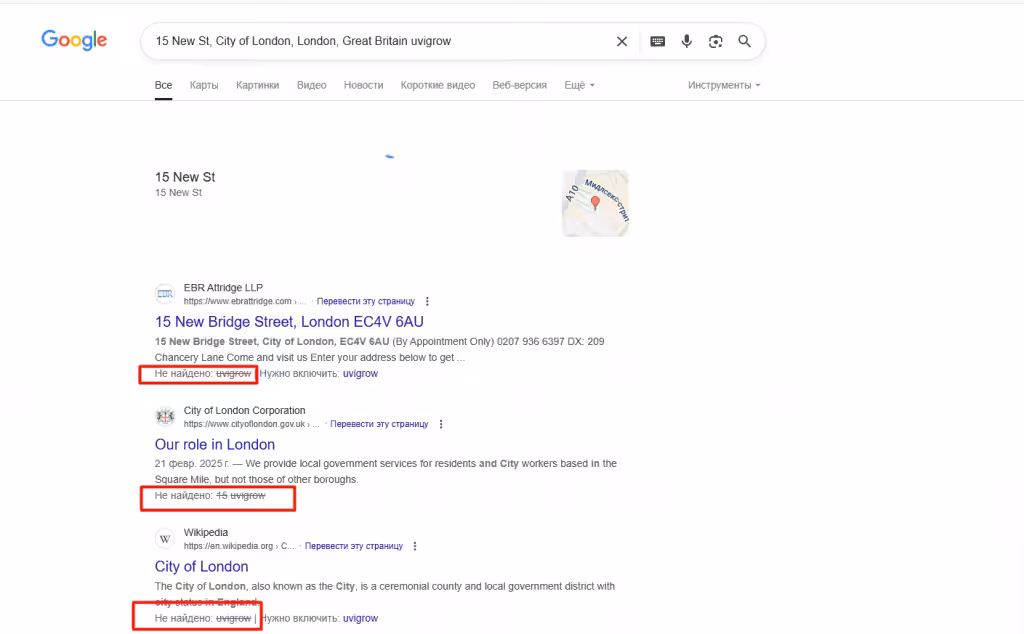Clear the search query with X icon
Viewport: 1024px width, 634px height.
tap(622, 41)
